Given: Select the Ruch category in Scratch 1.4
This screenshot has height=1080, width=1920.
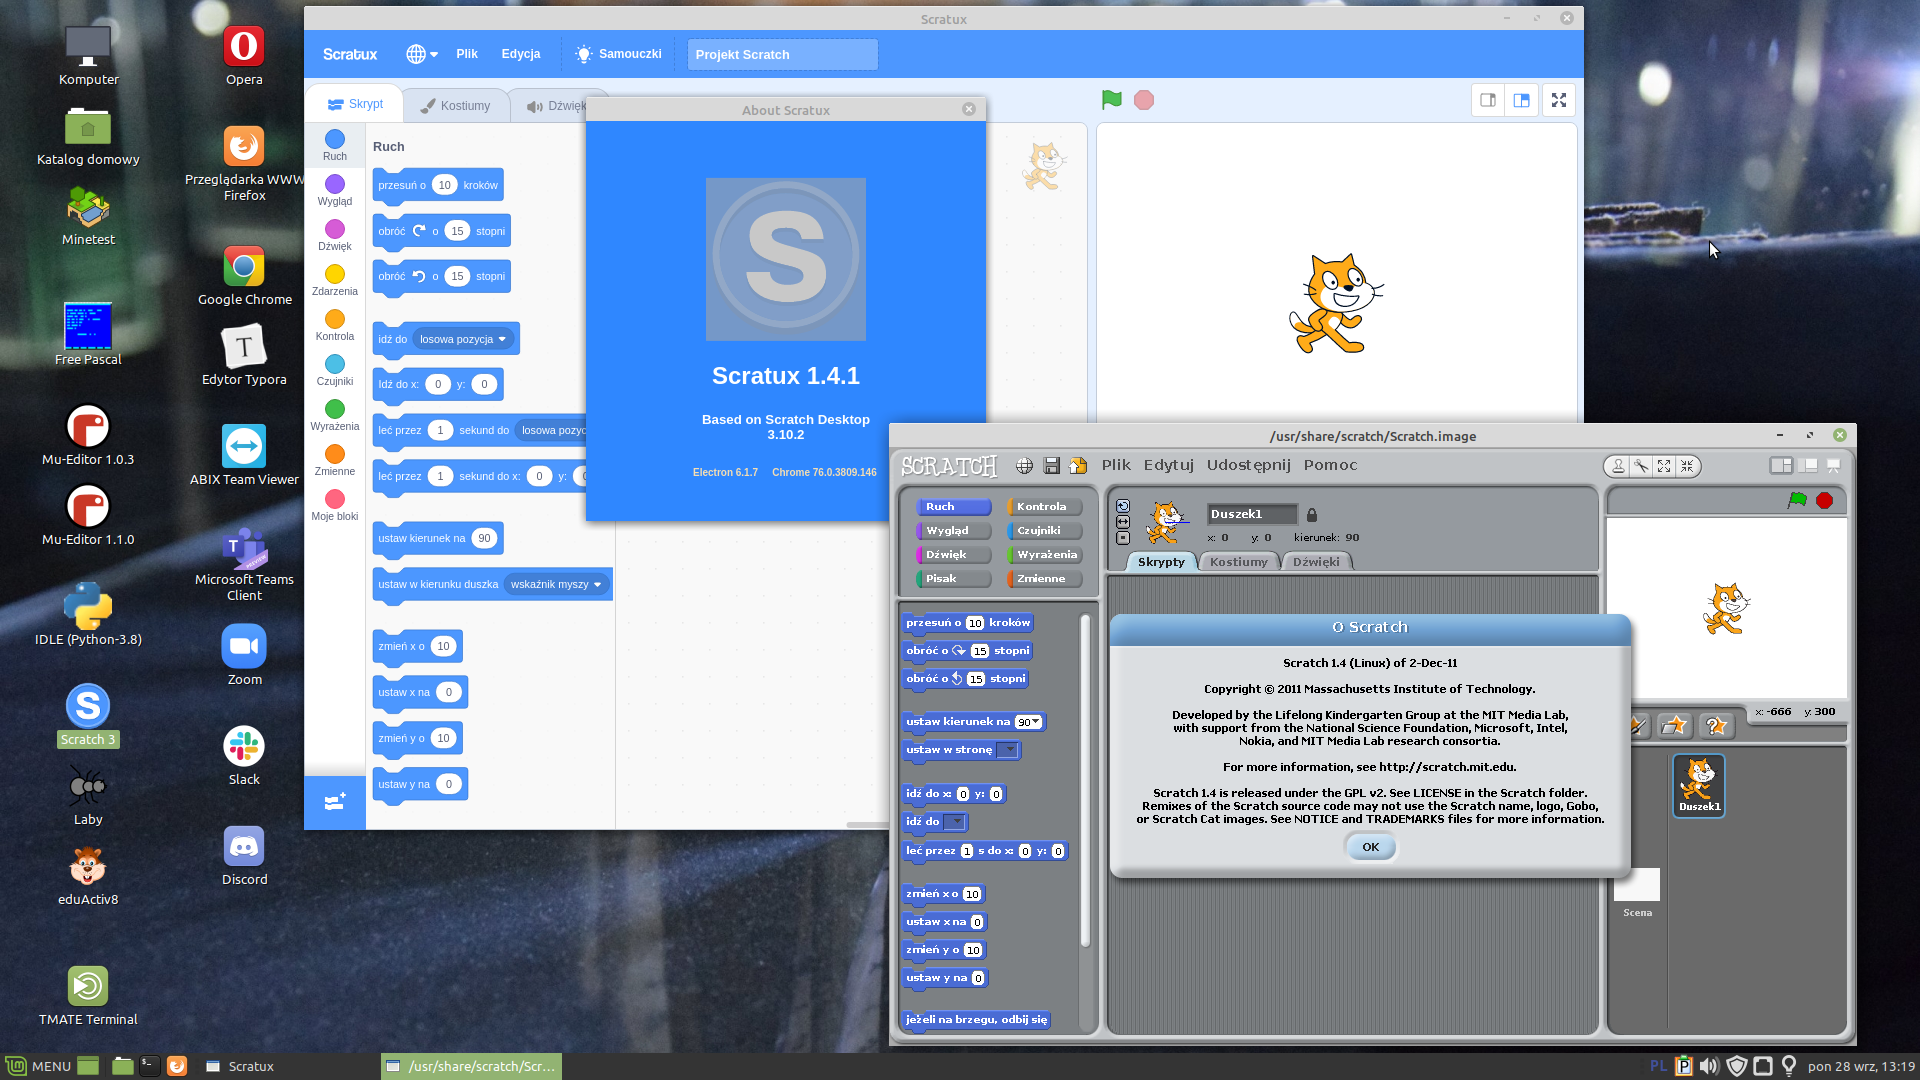Looking at the screenshot, I should point(954,507).
